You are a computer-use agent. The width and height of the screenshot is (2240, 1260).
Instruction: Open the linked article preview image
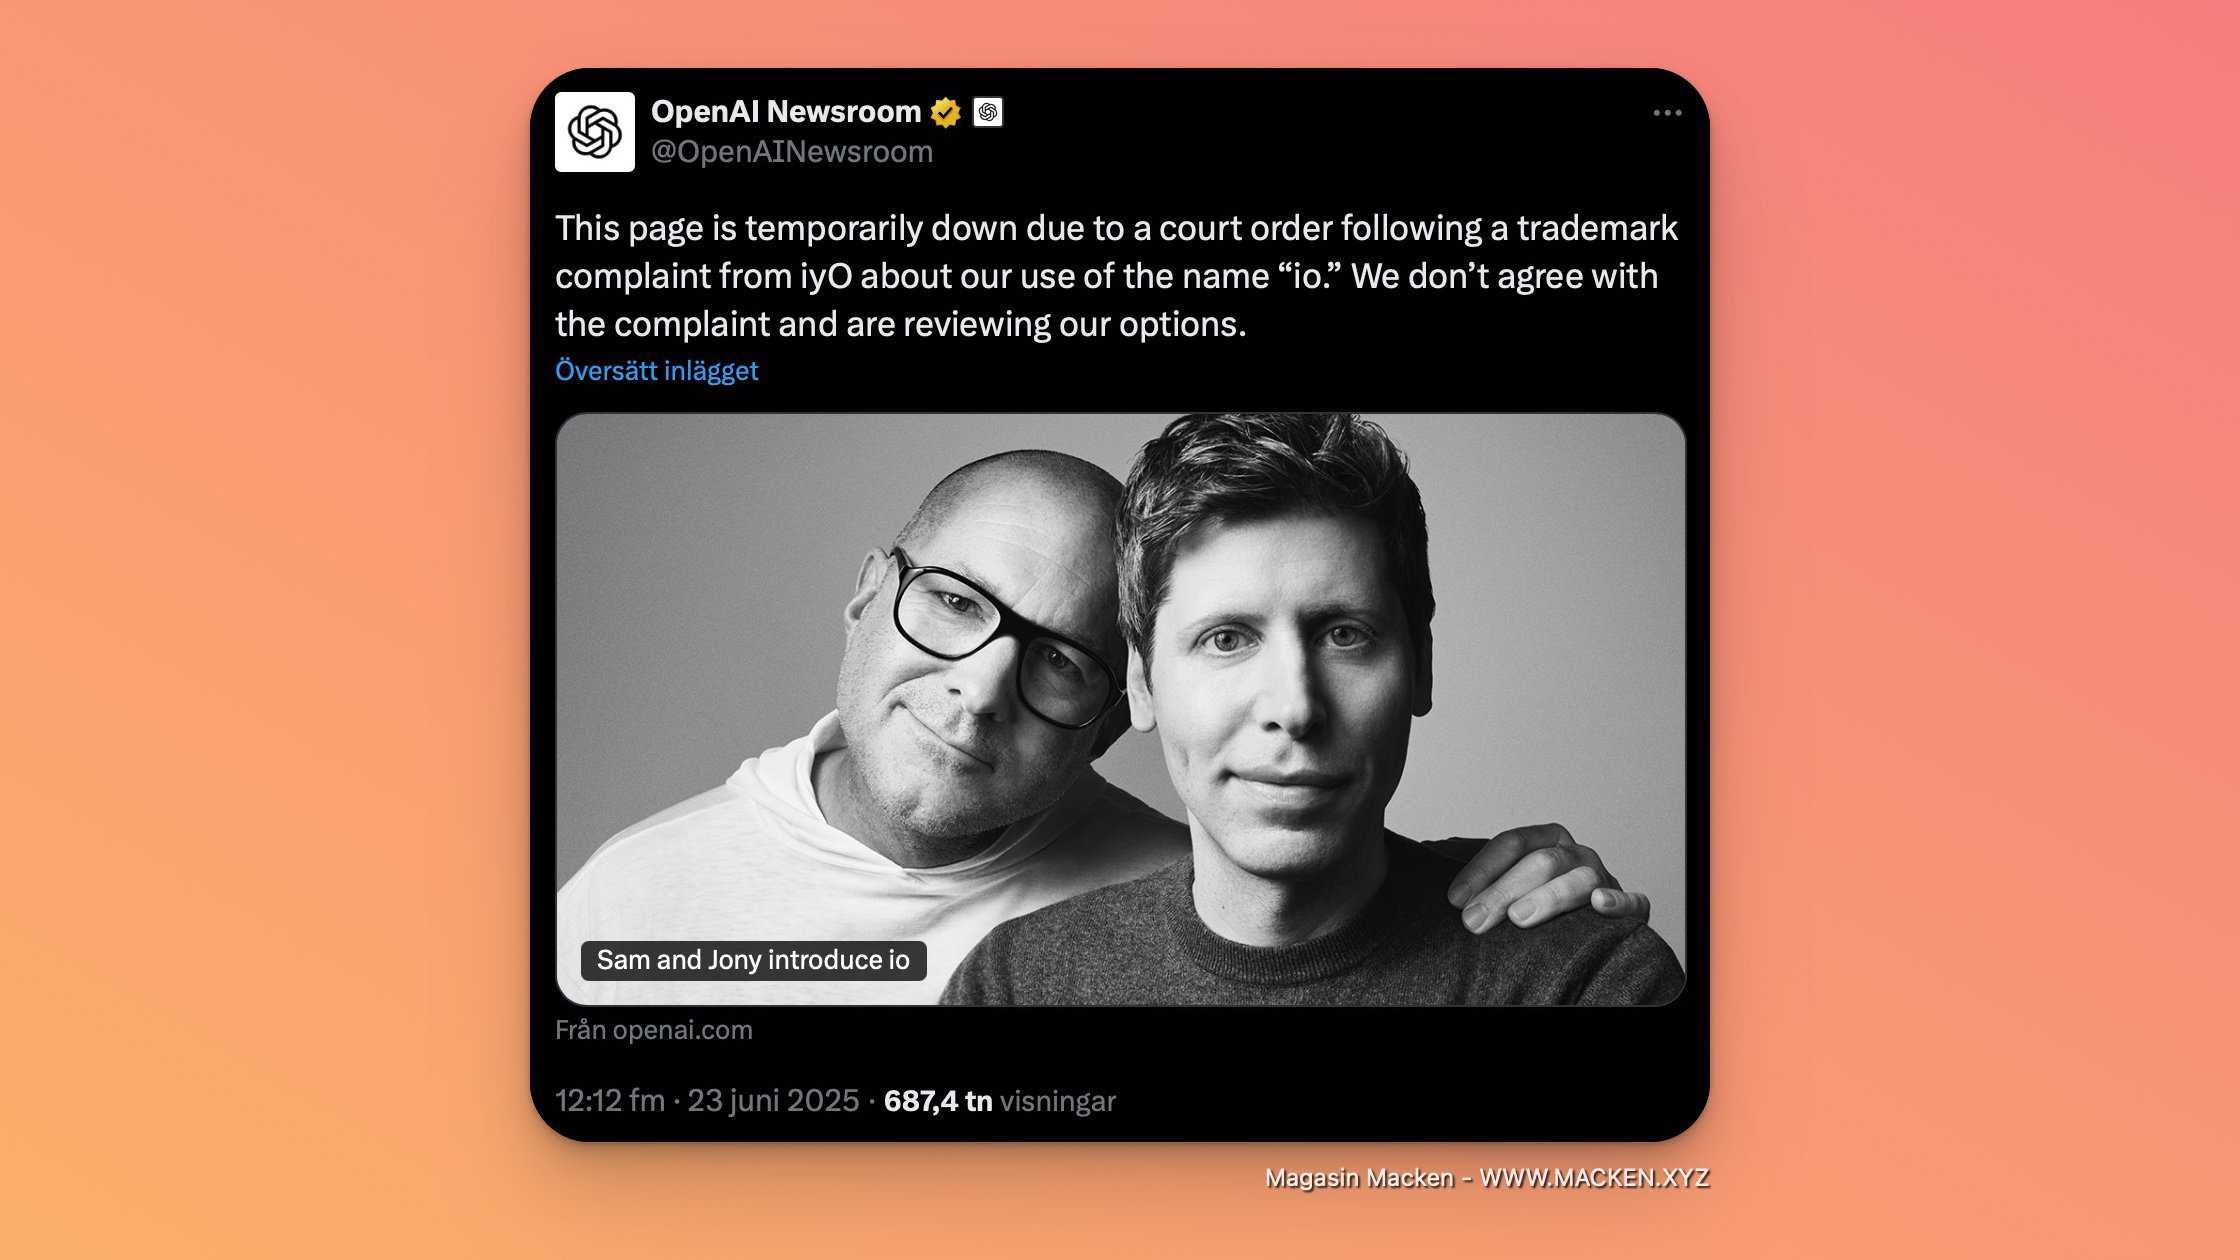1120,709
